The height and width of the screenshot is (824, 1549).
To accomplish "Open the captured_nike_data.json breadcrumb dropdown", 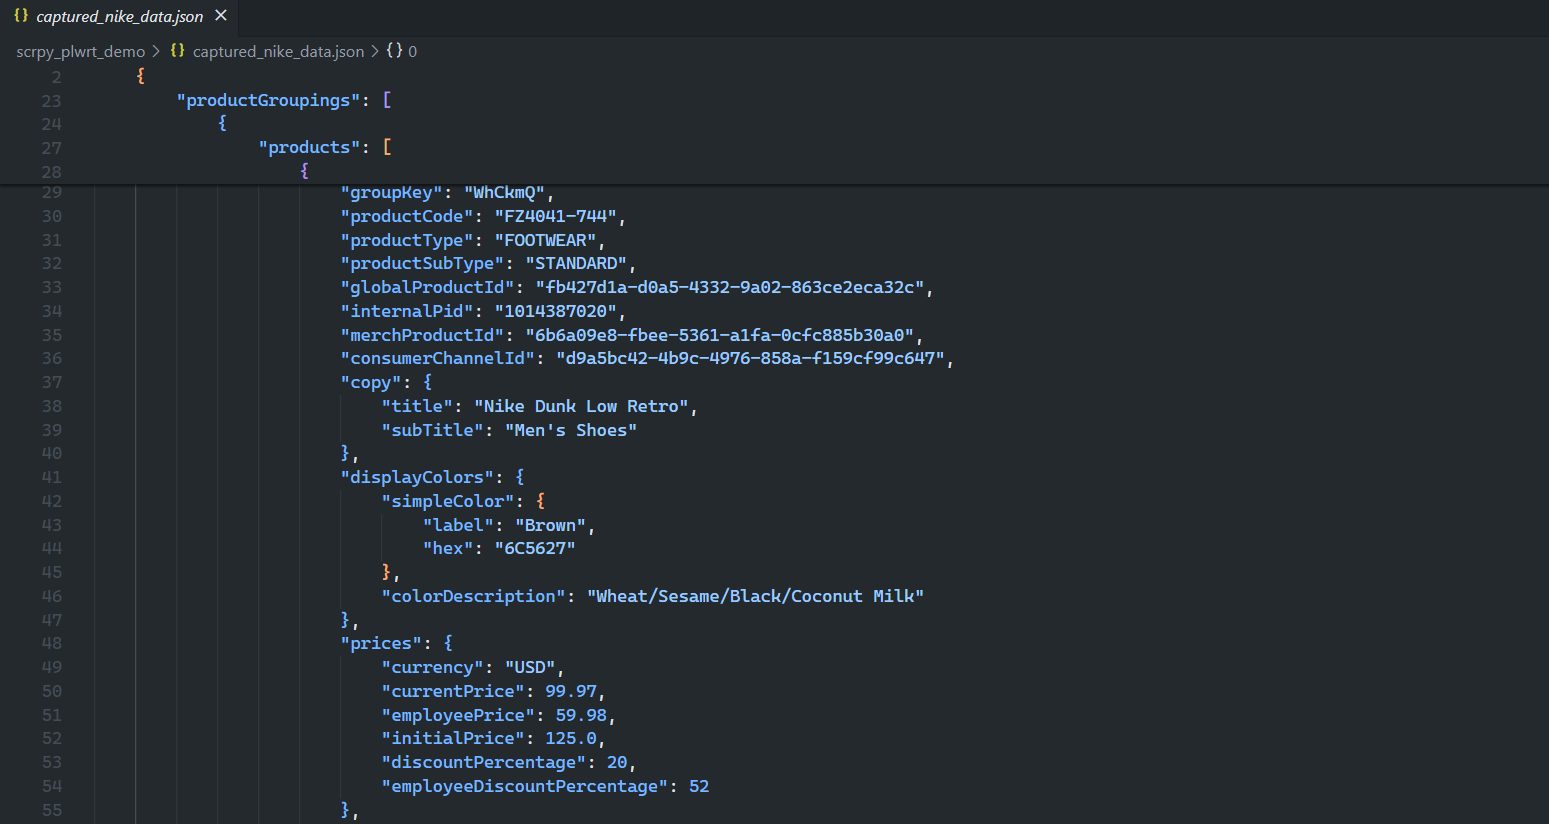I will tap(278, 51).
